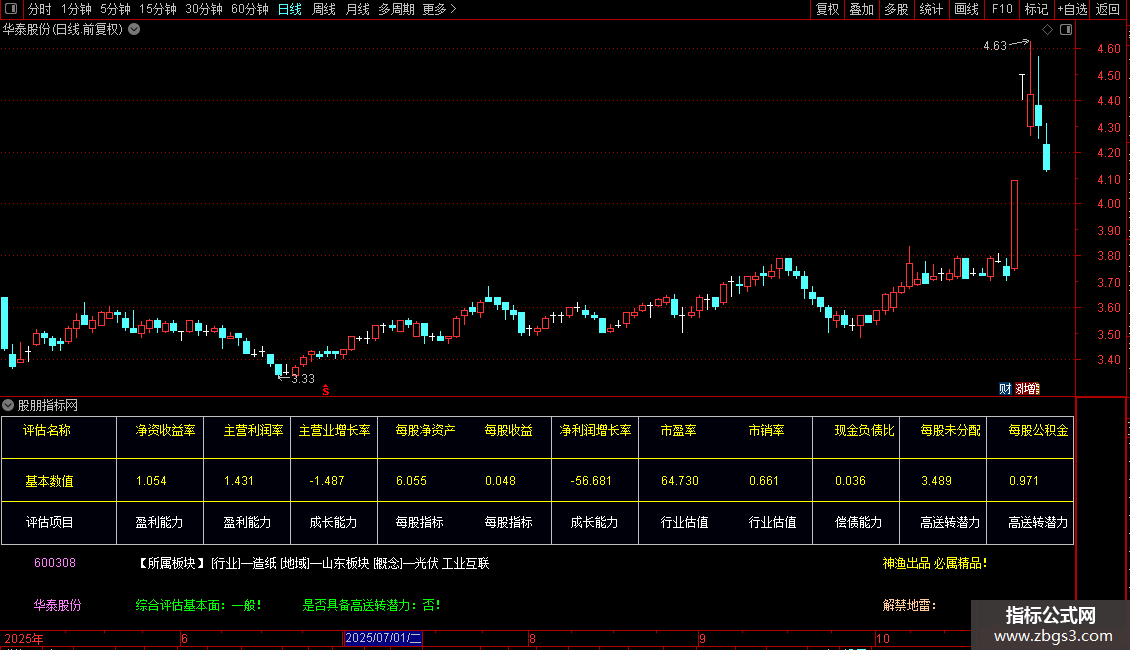Add stock with the +自选 button
The image size is (1130, 650).
tap(1072, 9)
